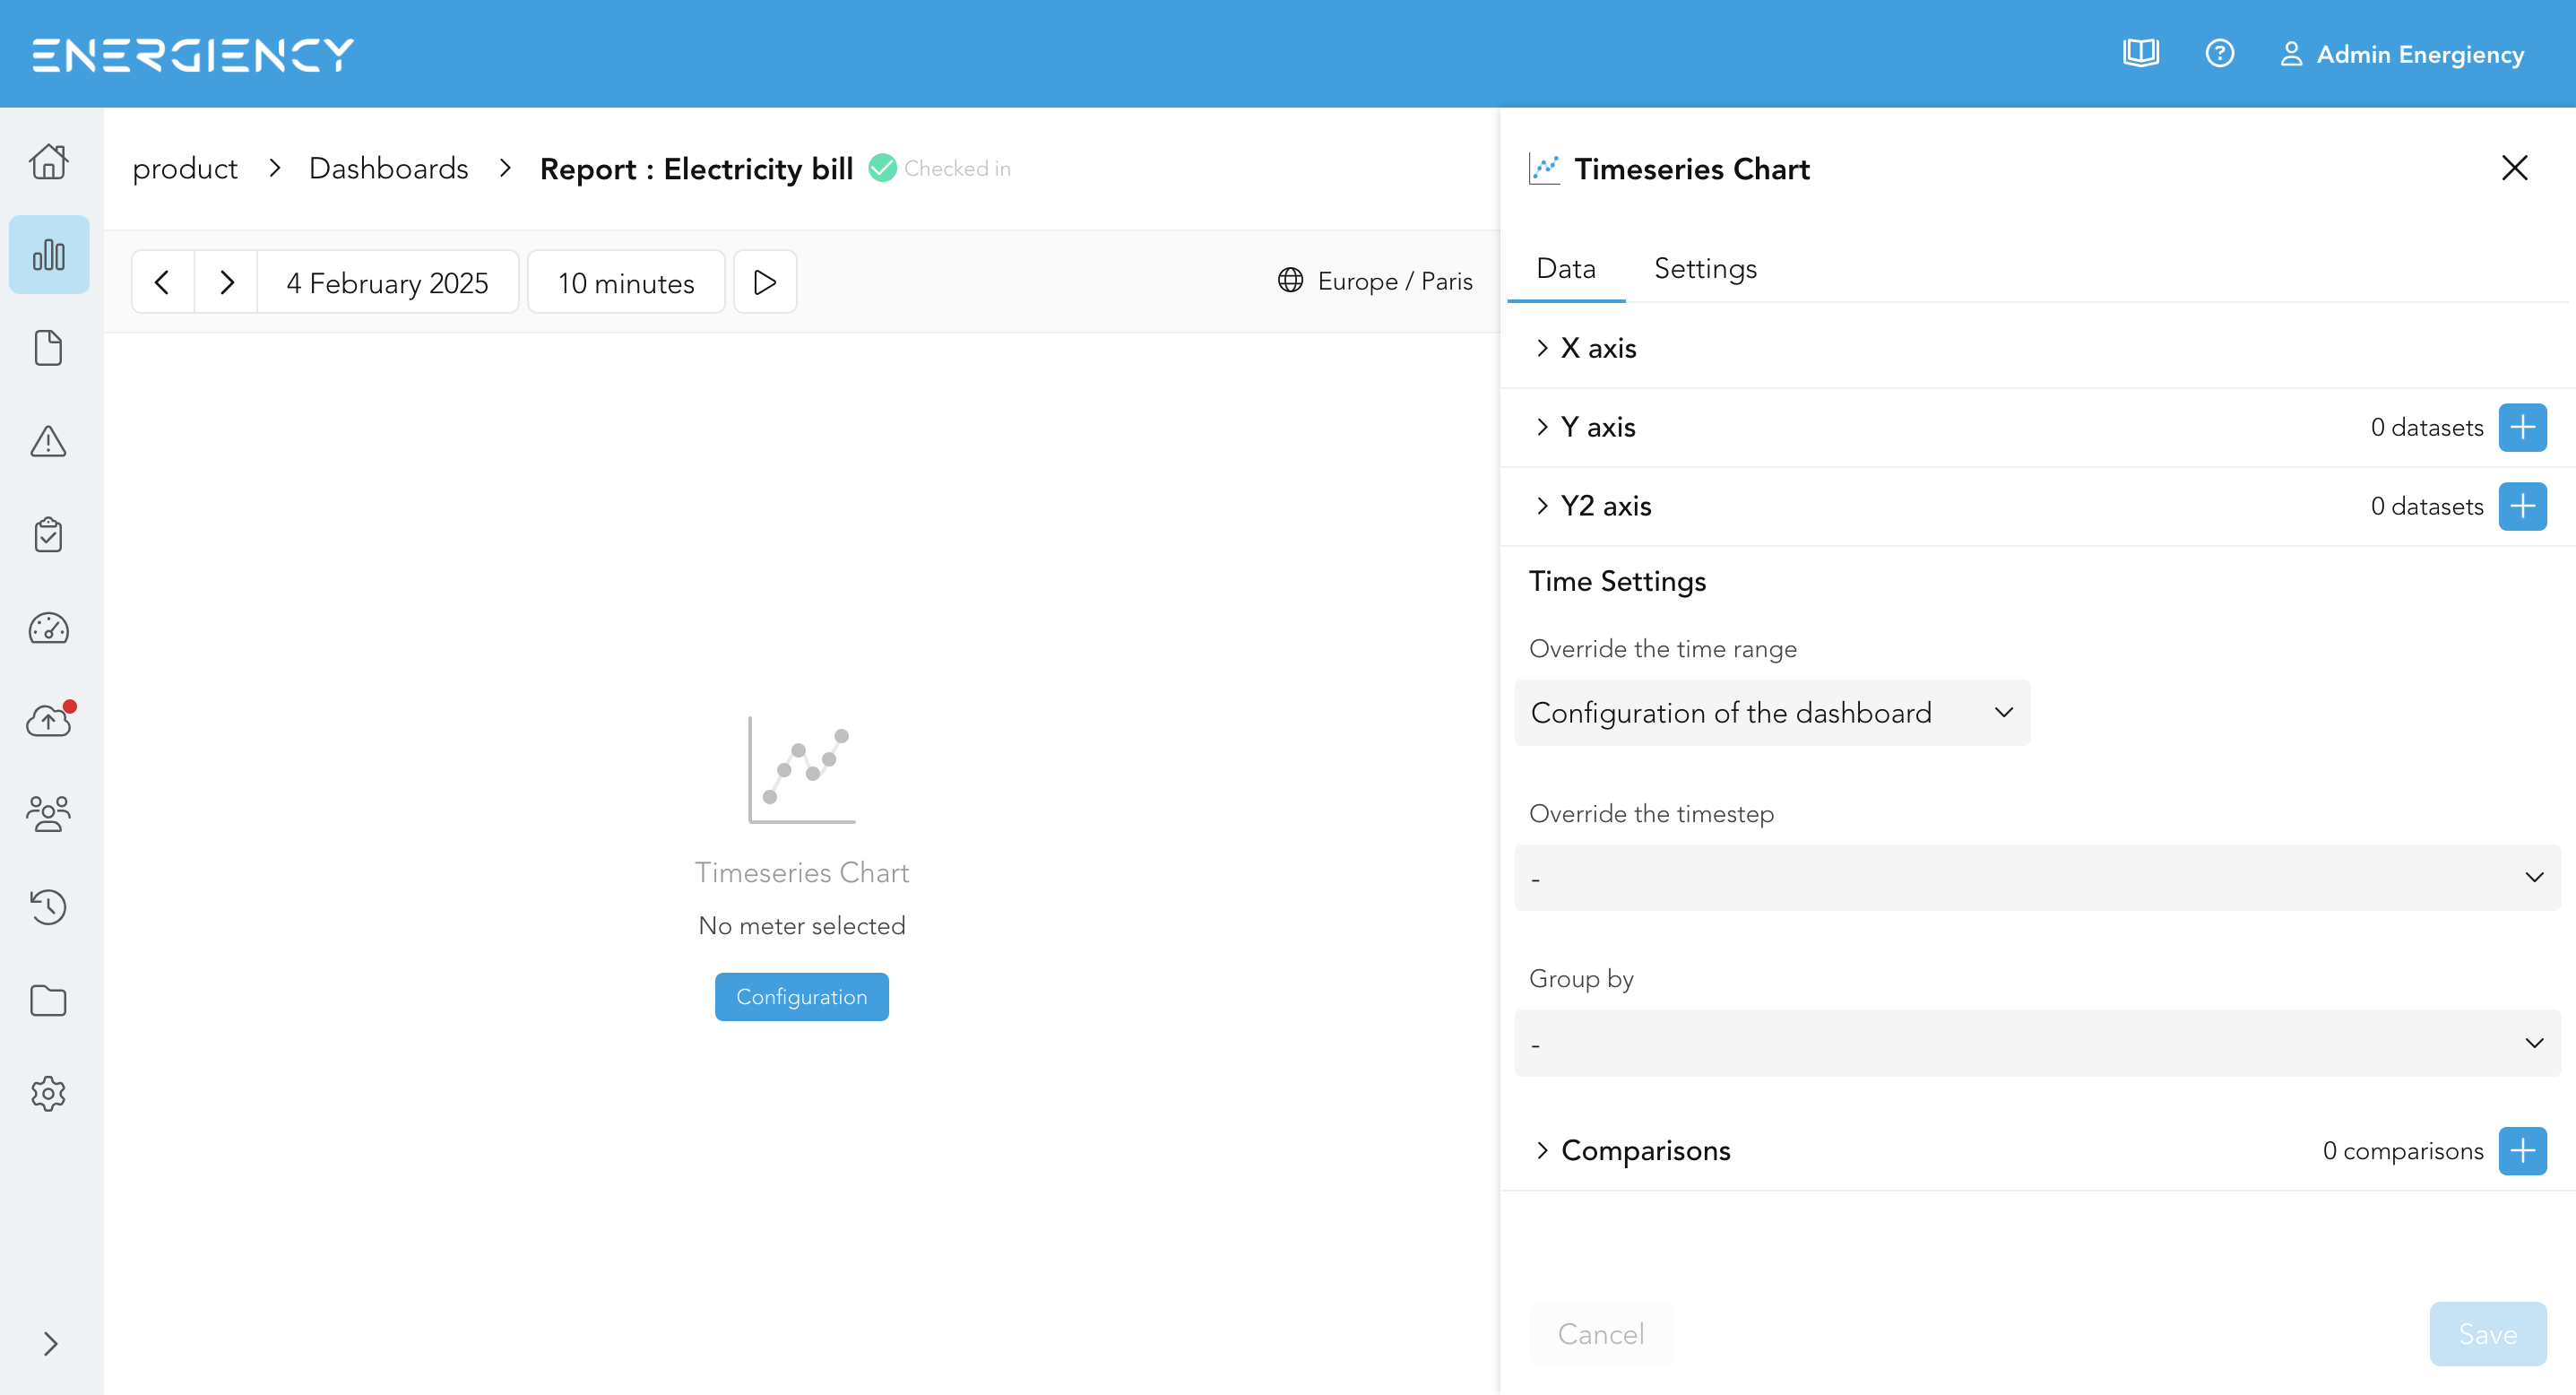Screen dimensions: 2576x1395
Task: Click the Energiency logo
Action: [192, 54]
